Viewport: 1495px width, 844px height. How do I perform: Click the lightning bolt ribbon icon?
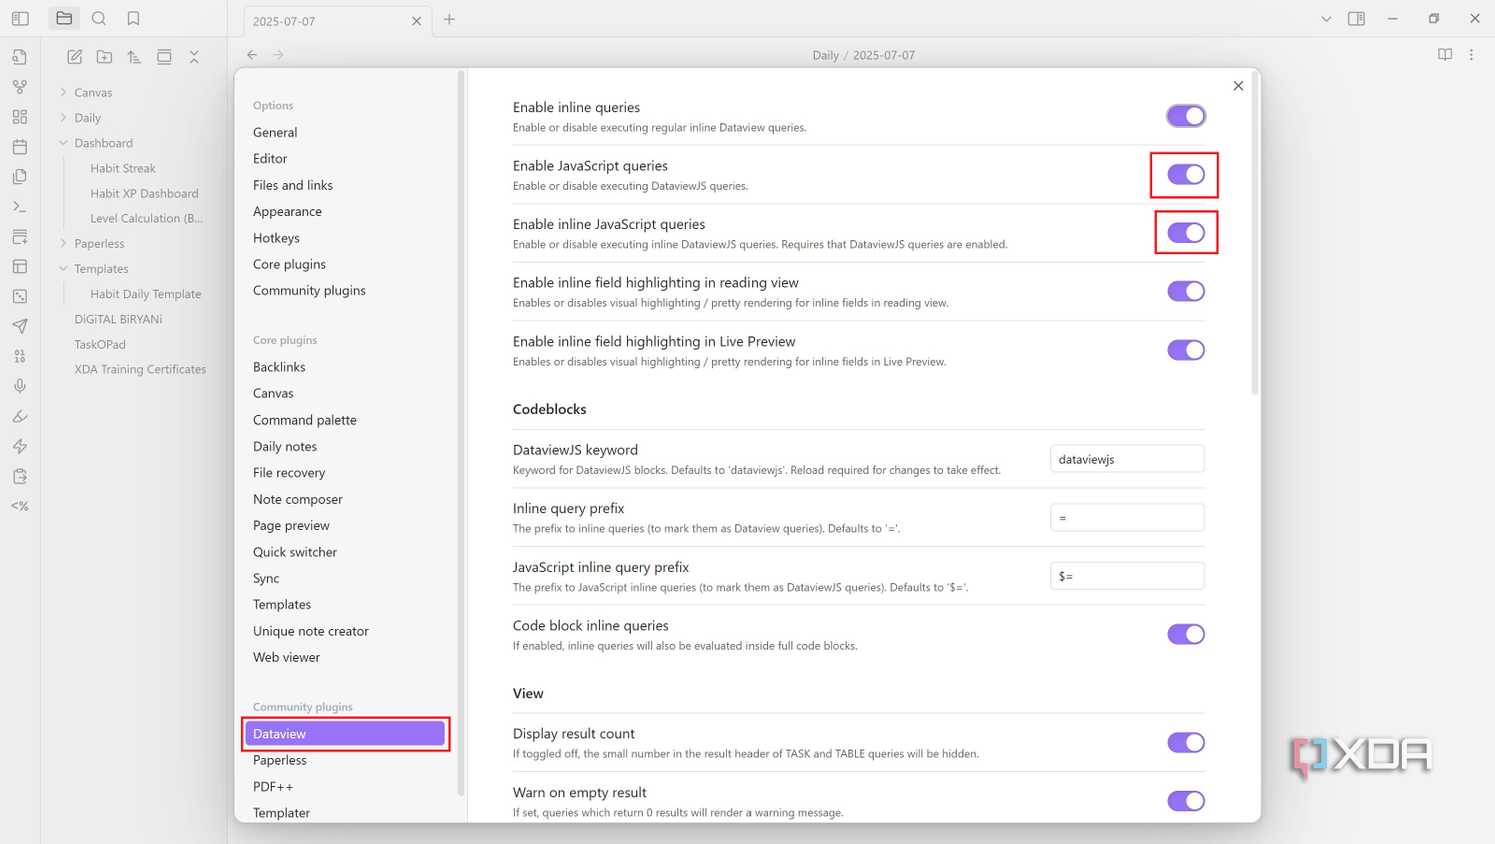[20, 446]
